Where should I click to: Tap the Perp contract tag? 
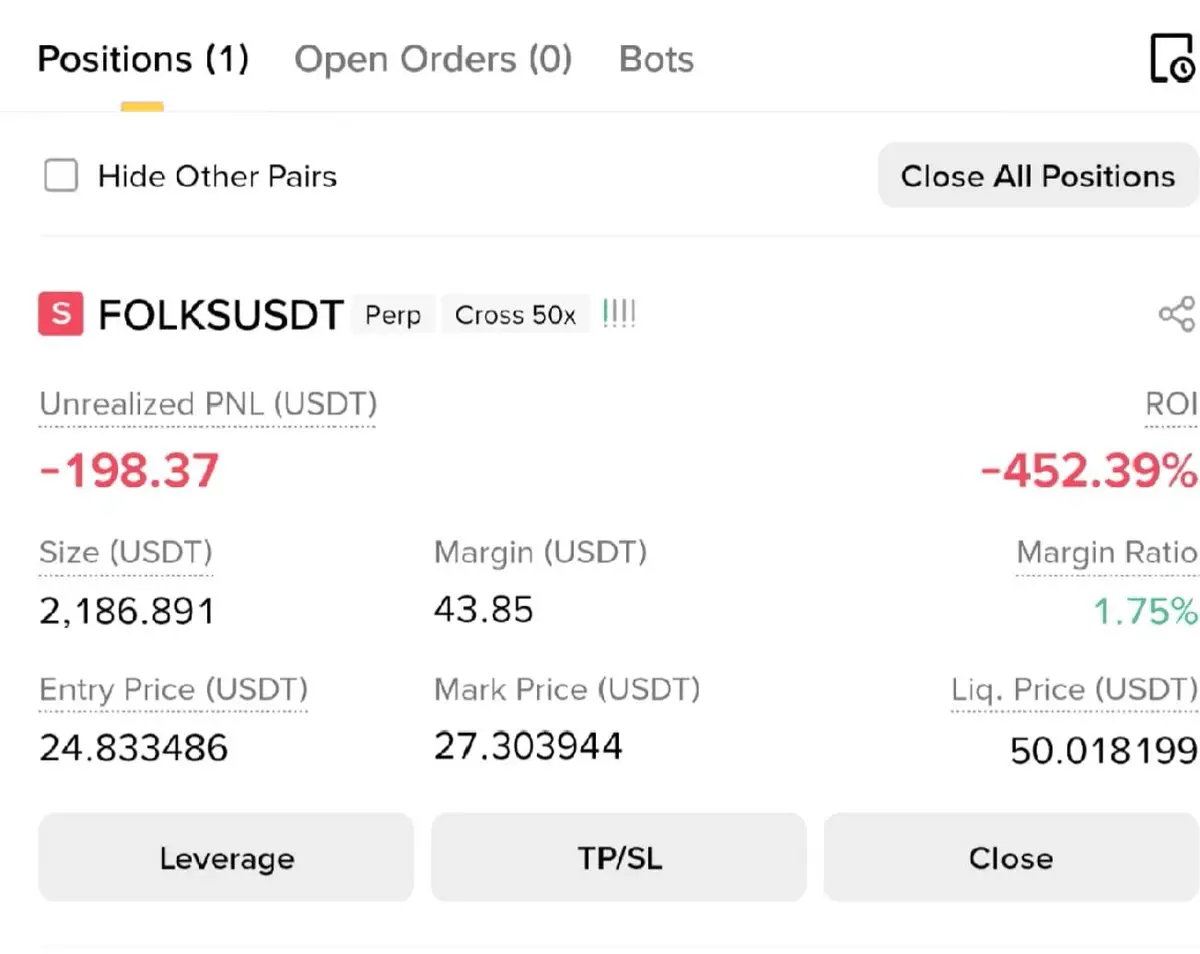coord(393,315)
